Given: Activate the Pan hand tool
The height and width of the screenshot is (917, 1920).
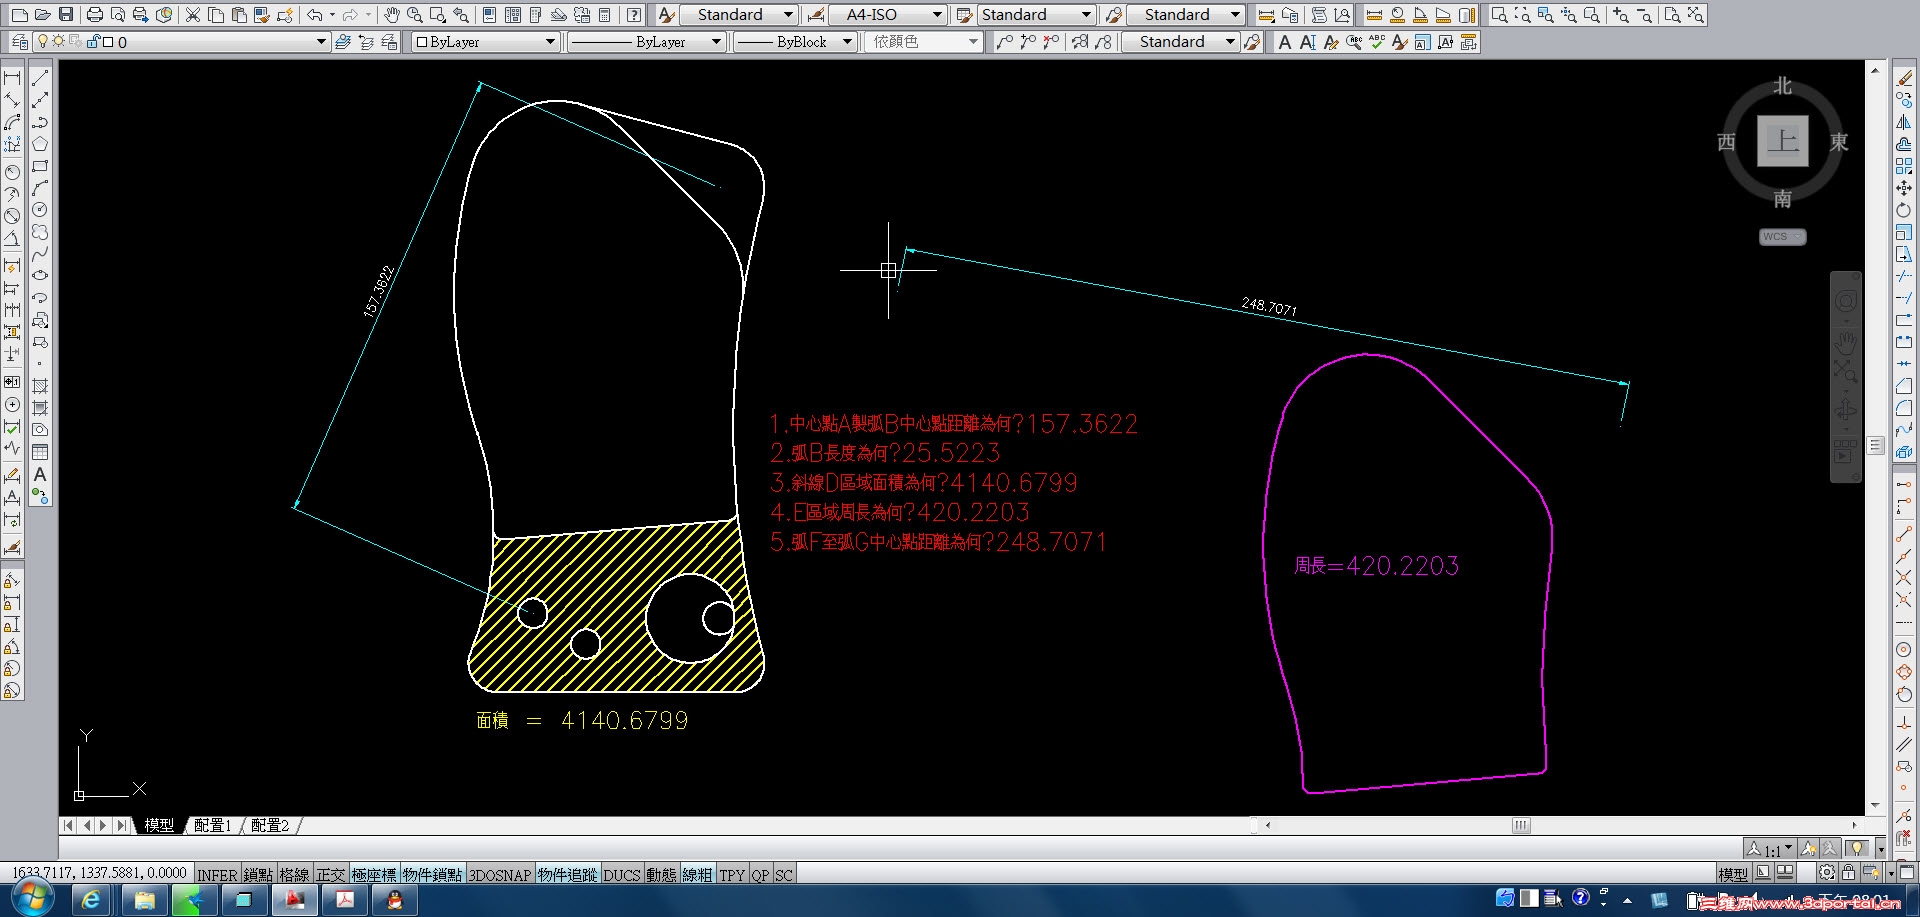Looking at the screenshot, I should pyautogui.click(x=392, y=14).
